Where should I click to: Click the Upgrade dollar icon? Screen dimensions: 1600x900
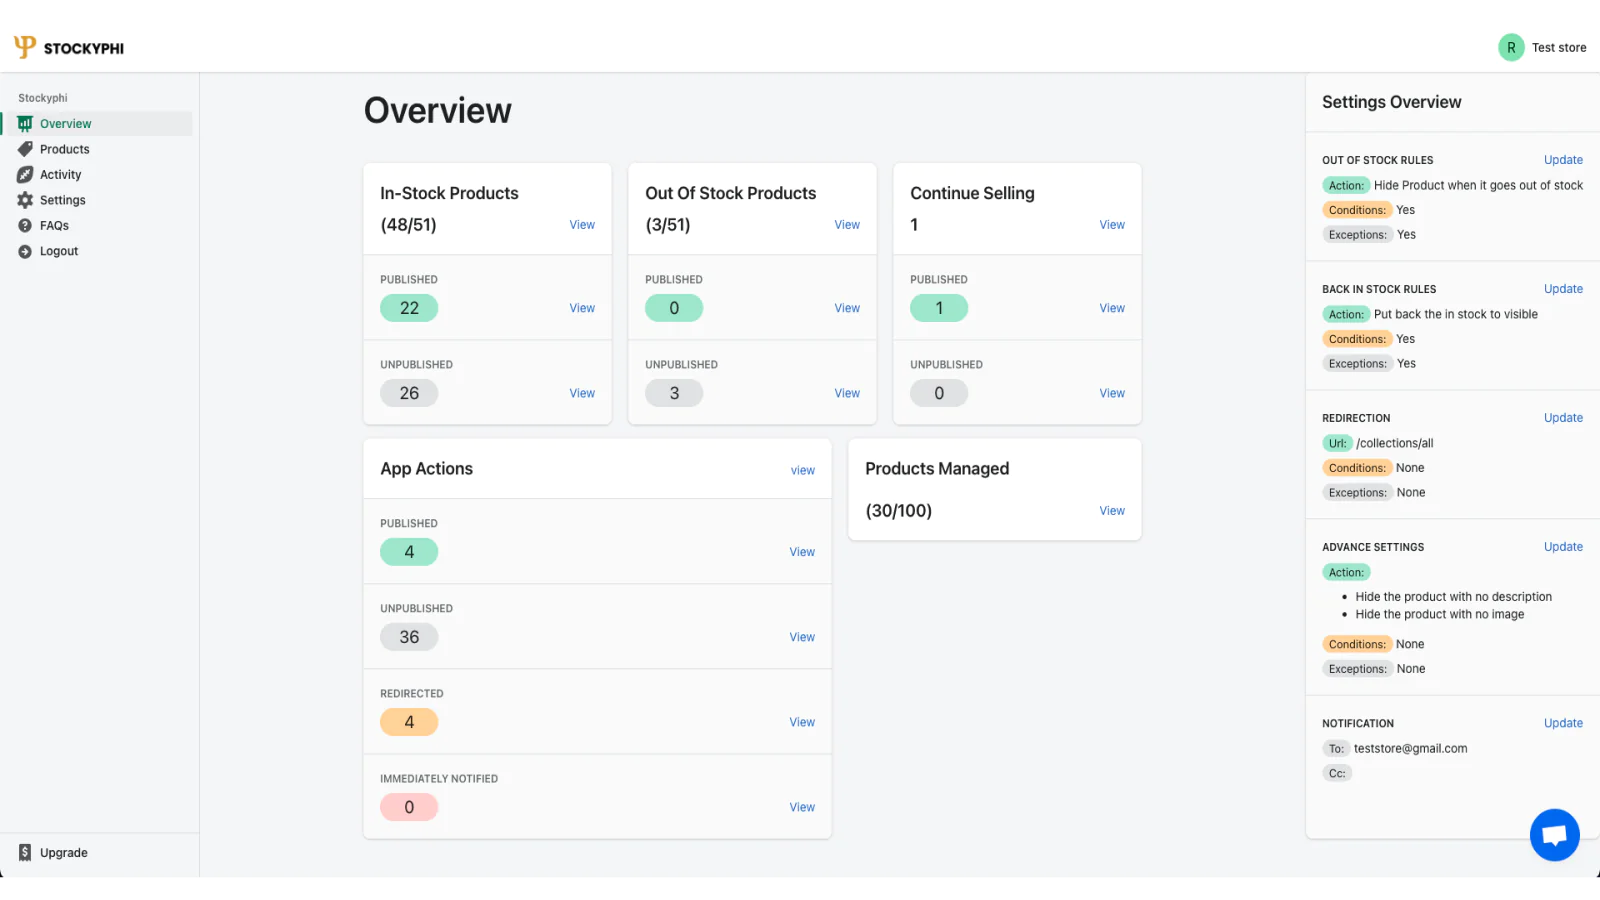tap(25, 853)
